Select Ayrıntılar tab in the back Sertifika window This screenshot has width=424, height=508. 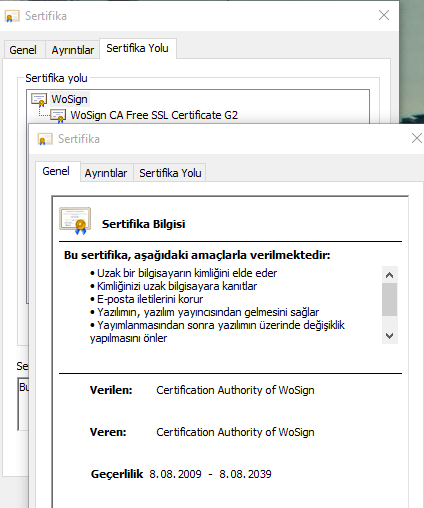pos(73,50)
